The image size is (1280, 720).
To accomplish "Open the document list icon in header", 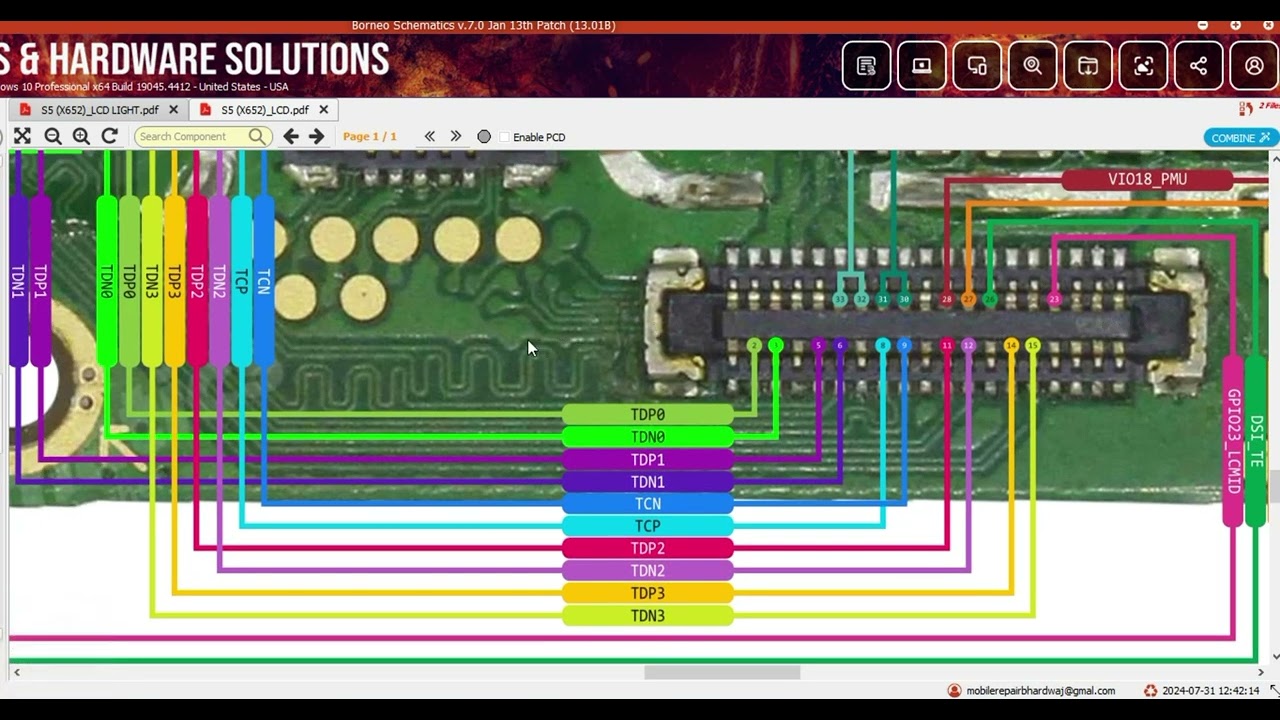I will [866, 66].
